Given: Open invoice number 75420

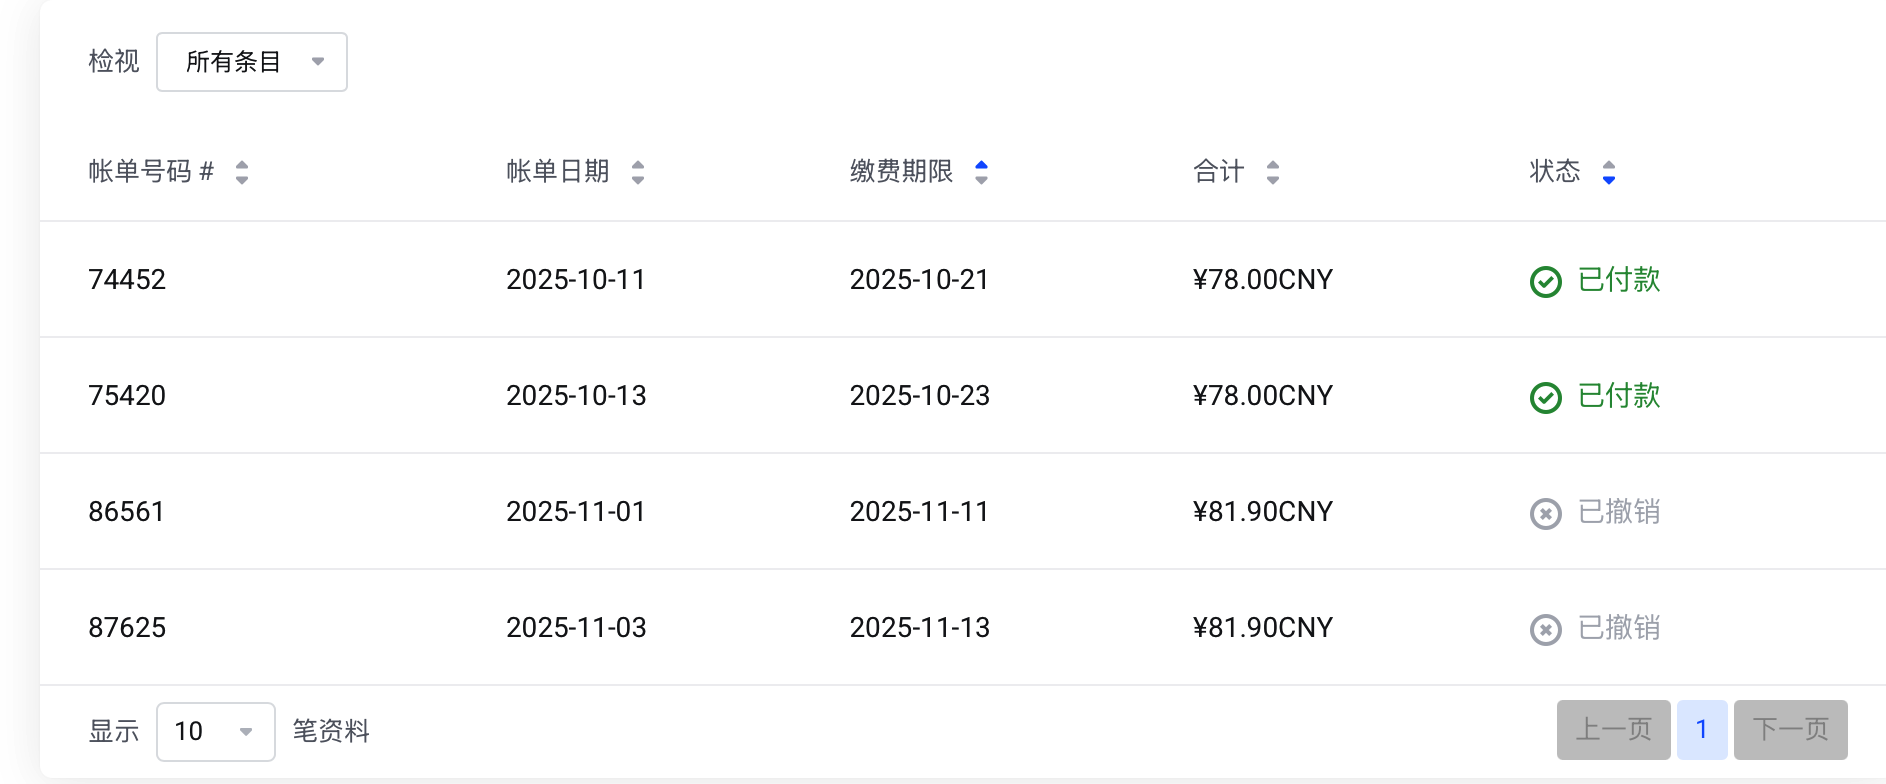Looking at the screenshot, I should pos(127,396).
